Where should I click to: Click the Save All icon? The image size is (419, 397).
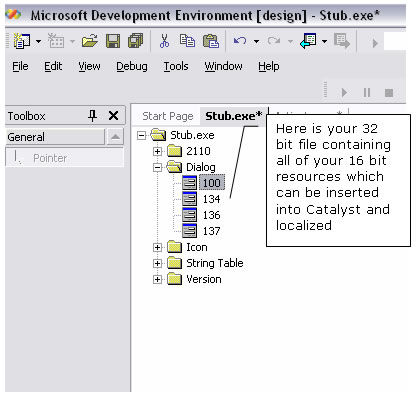tap(135, 41)
